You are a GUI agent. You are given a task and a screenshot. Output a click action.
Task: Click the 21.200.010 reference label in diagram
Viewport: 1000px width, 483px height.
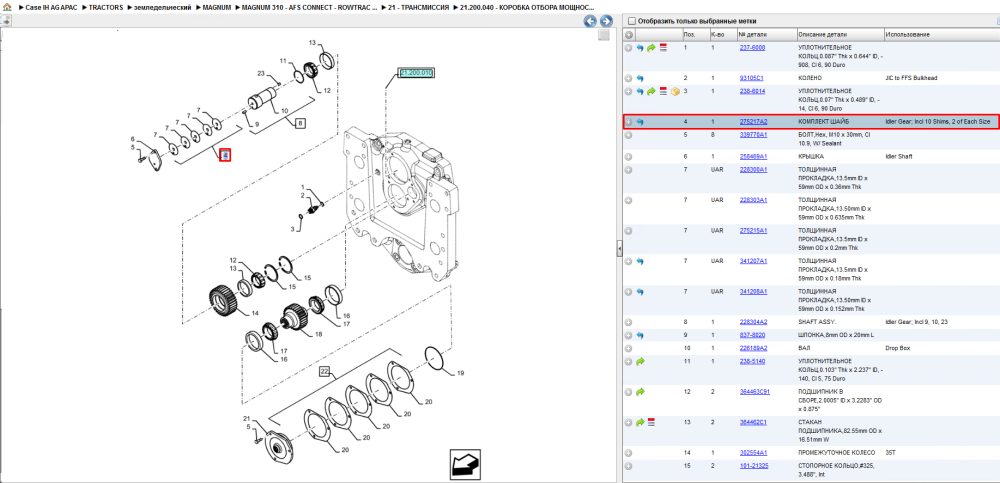coord(416,74)
